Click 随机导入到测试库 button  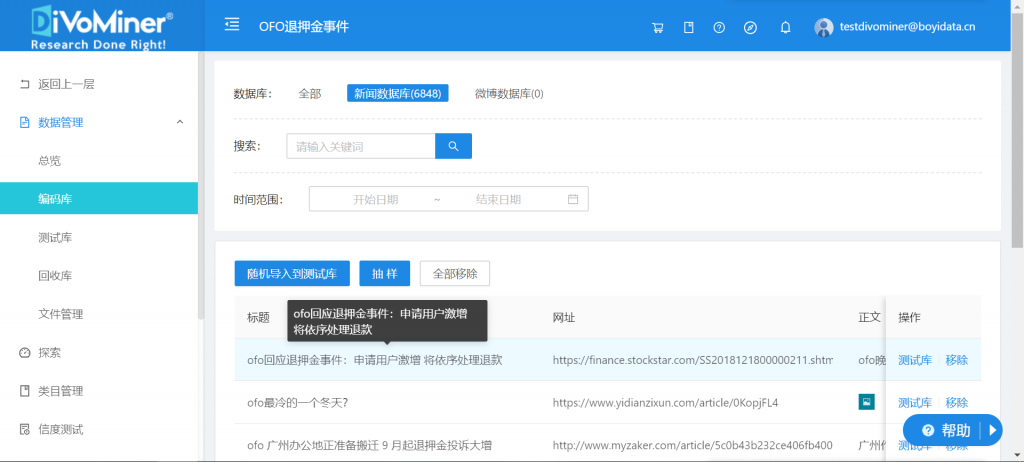292,273
